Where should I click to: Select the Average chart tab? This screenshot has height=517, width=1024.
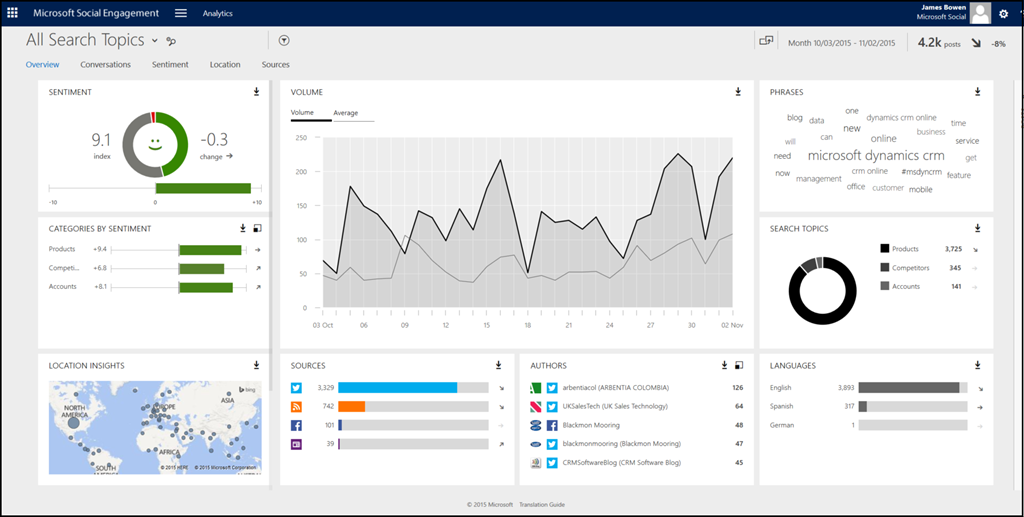pyautogui.click(x=345, y=113)
